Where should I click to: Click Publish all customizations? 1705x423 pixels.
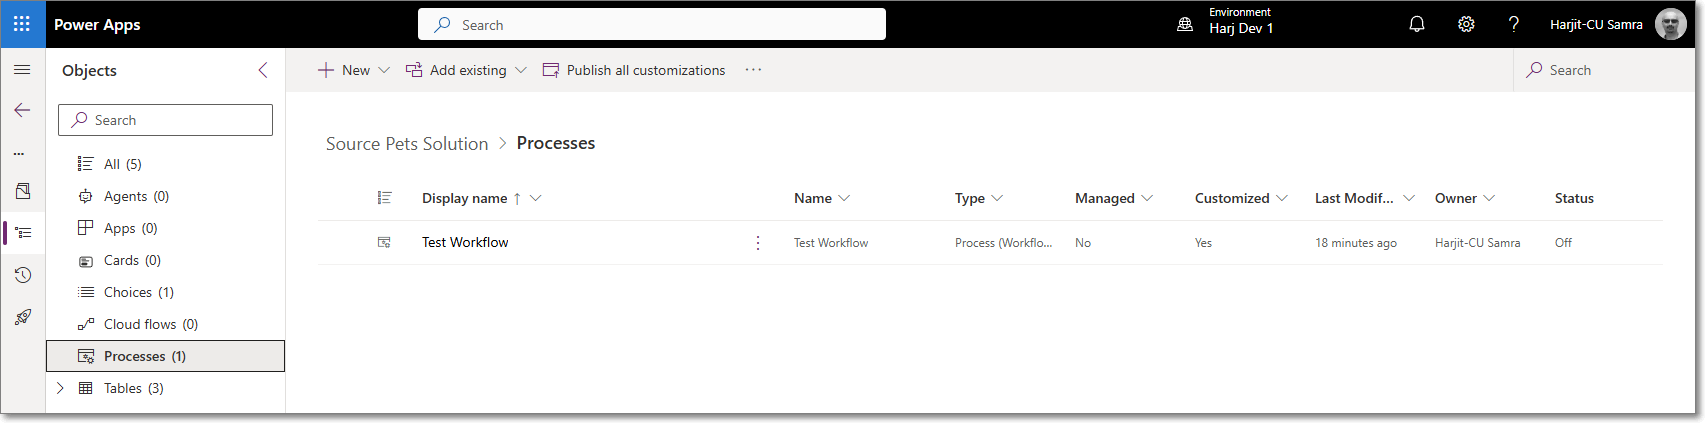634,70
